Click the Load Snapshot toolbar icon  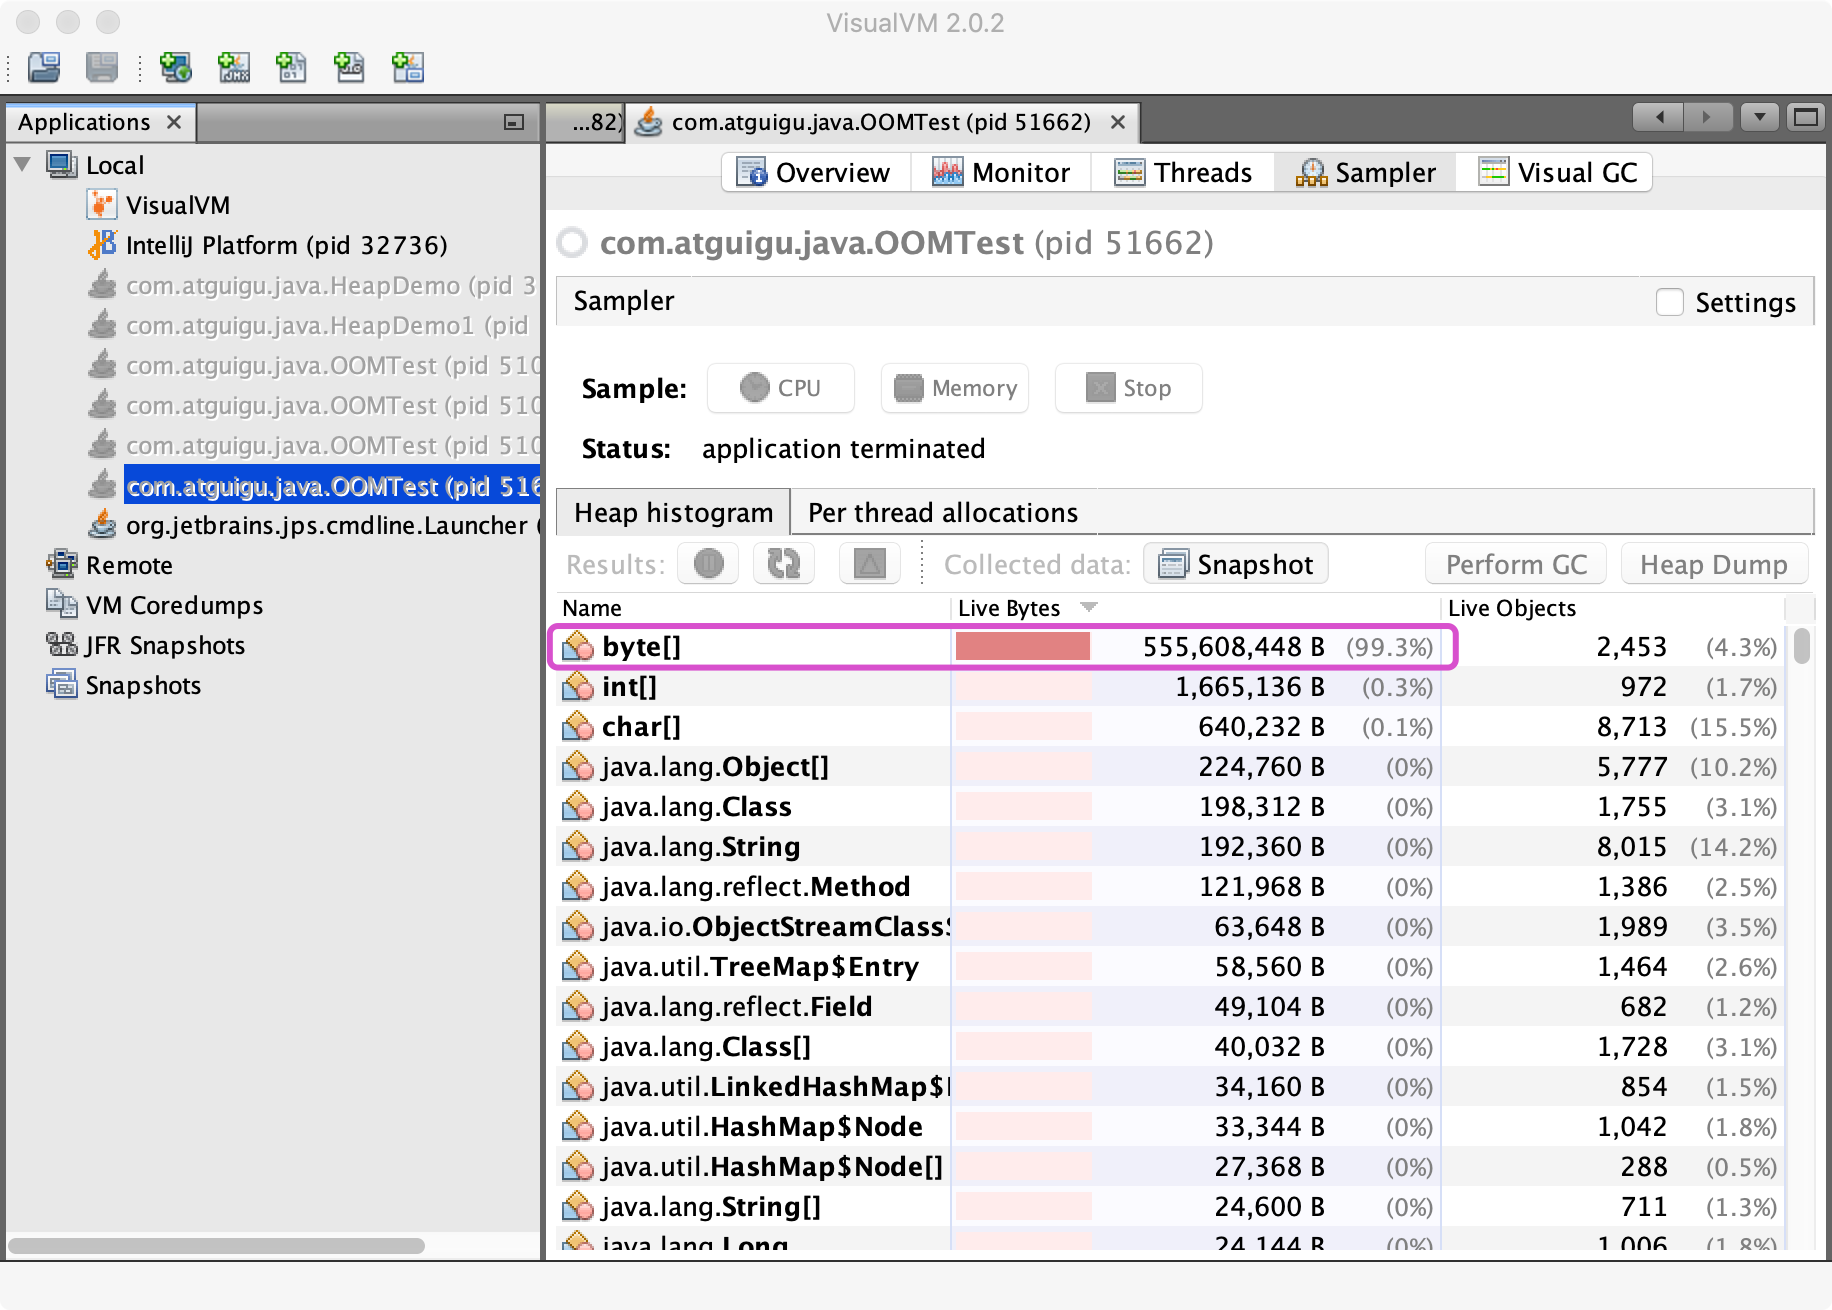[x=44, y=67]
